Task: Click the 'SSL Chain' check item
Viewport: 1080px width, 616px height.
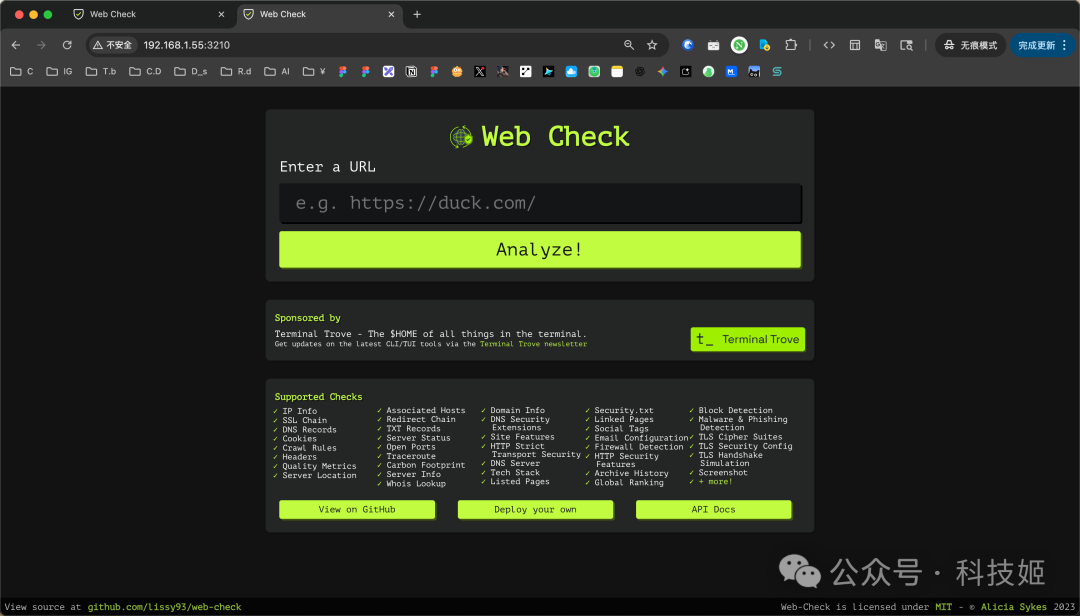Action: [304, 420]
